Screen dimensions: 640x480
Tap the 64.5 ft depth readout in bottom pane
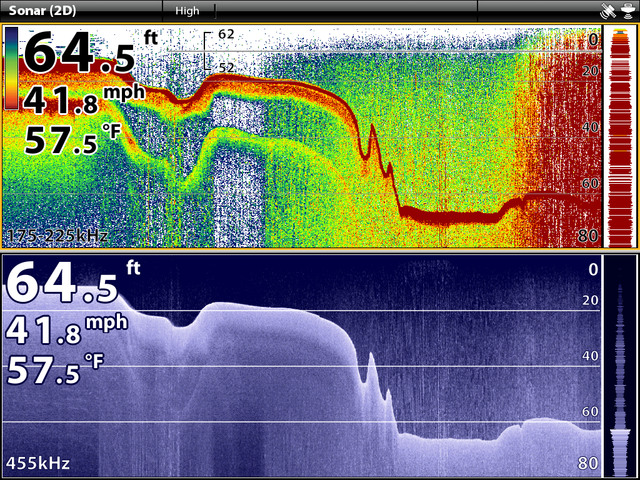tap(73, 283)
